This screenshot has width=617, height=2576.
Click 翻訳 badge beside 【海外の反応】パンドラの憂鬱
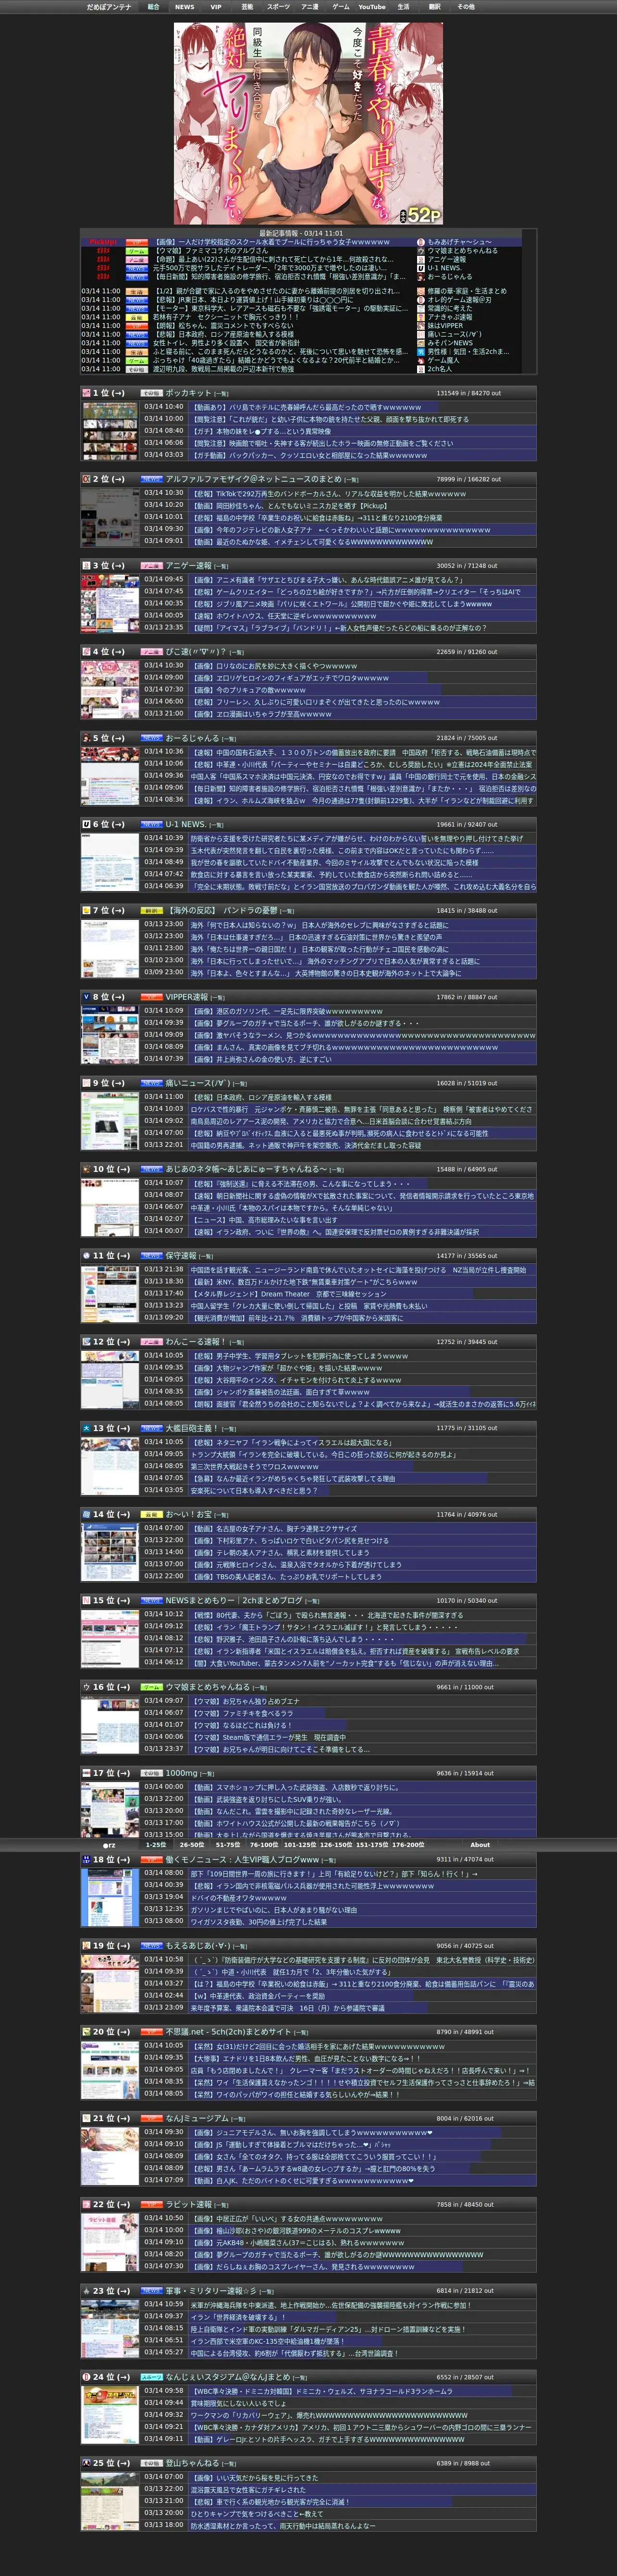(x=151, y=911)
